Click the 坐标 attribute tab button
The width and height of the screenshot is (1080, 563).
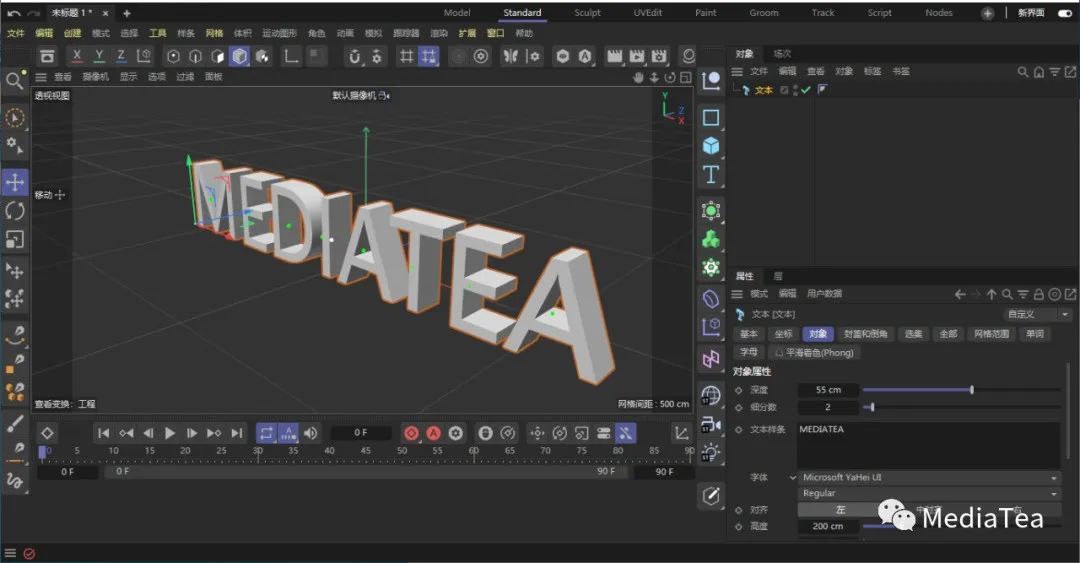click(x=783, y=334)
